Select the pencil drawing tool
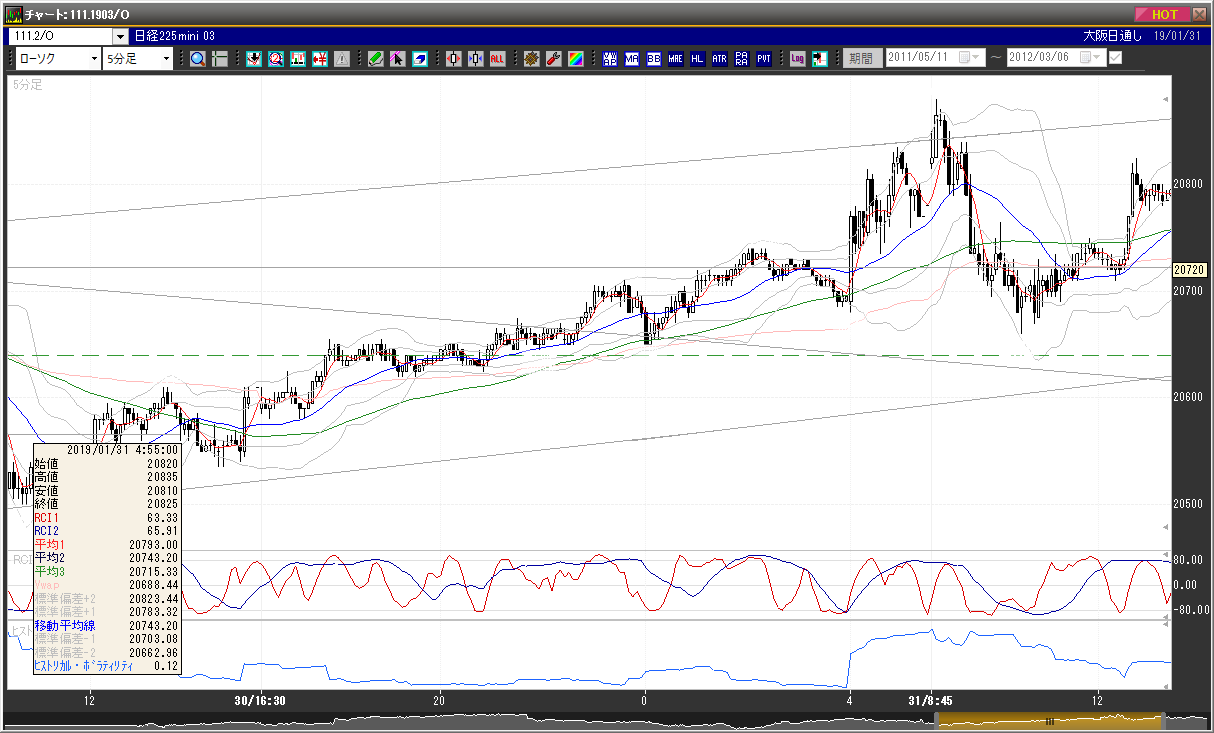The width and height of the screenshot is (1214, 733). tap(375, 58)
